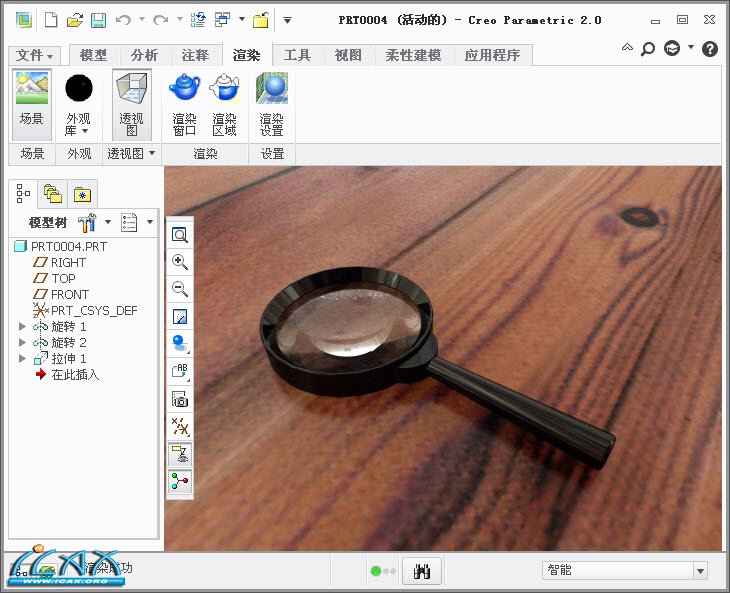This screenshot has width=730, height=593.
Task: Switch to the Model (模型) tab
Action: tap(94, 55)
